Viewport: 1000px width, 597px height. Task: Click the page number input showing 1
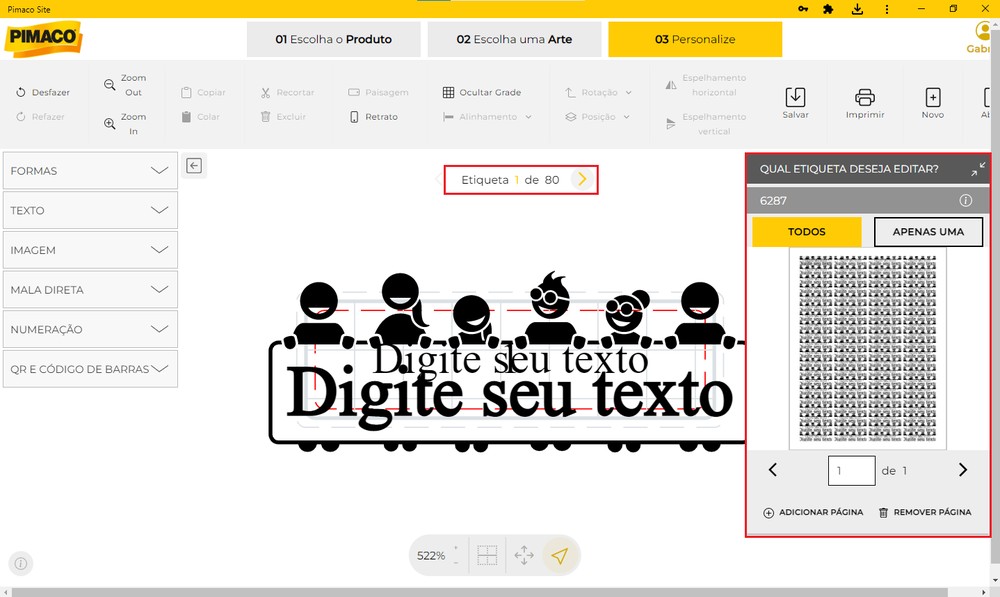point(851,470)
